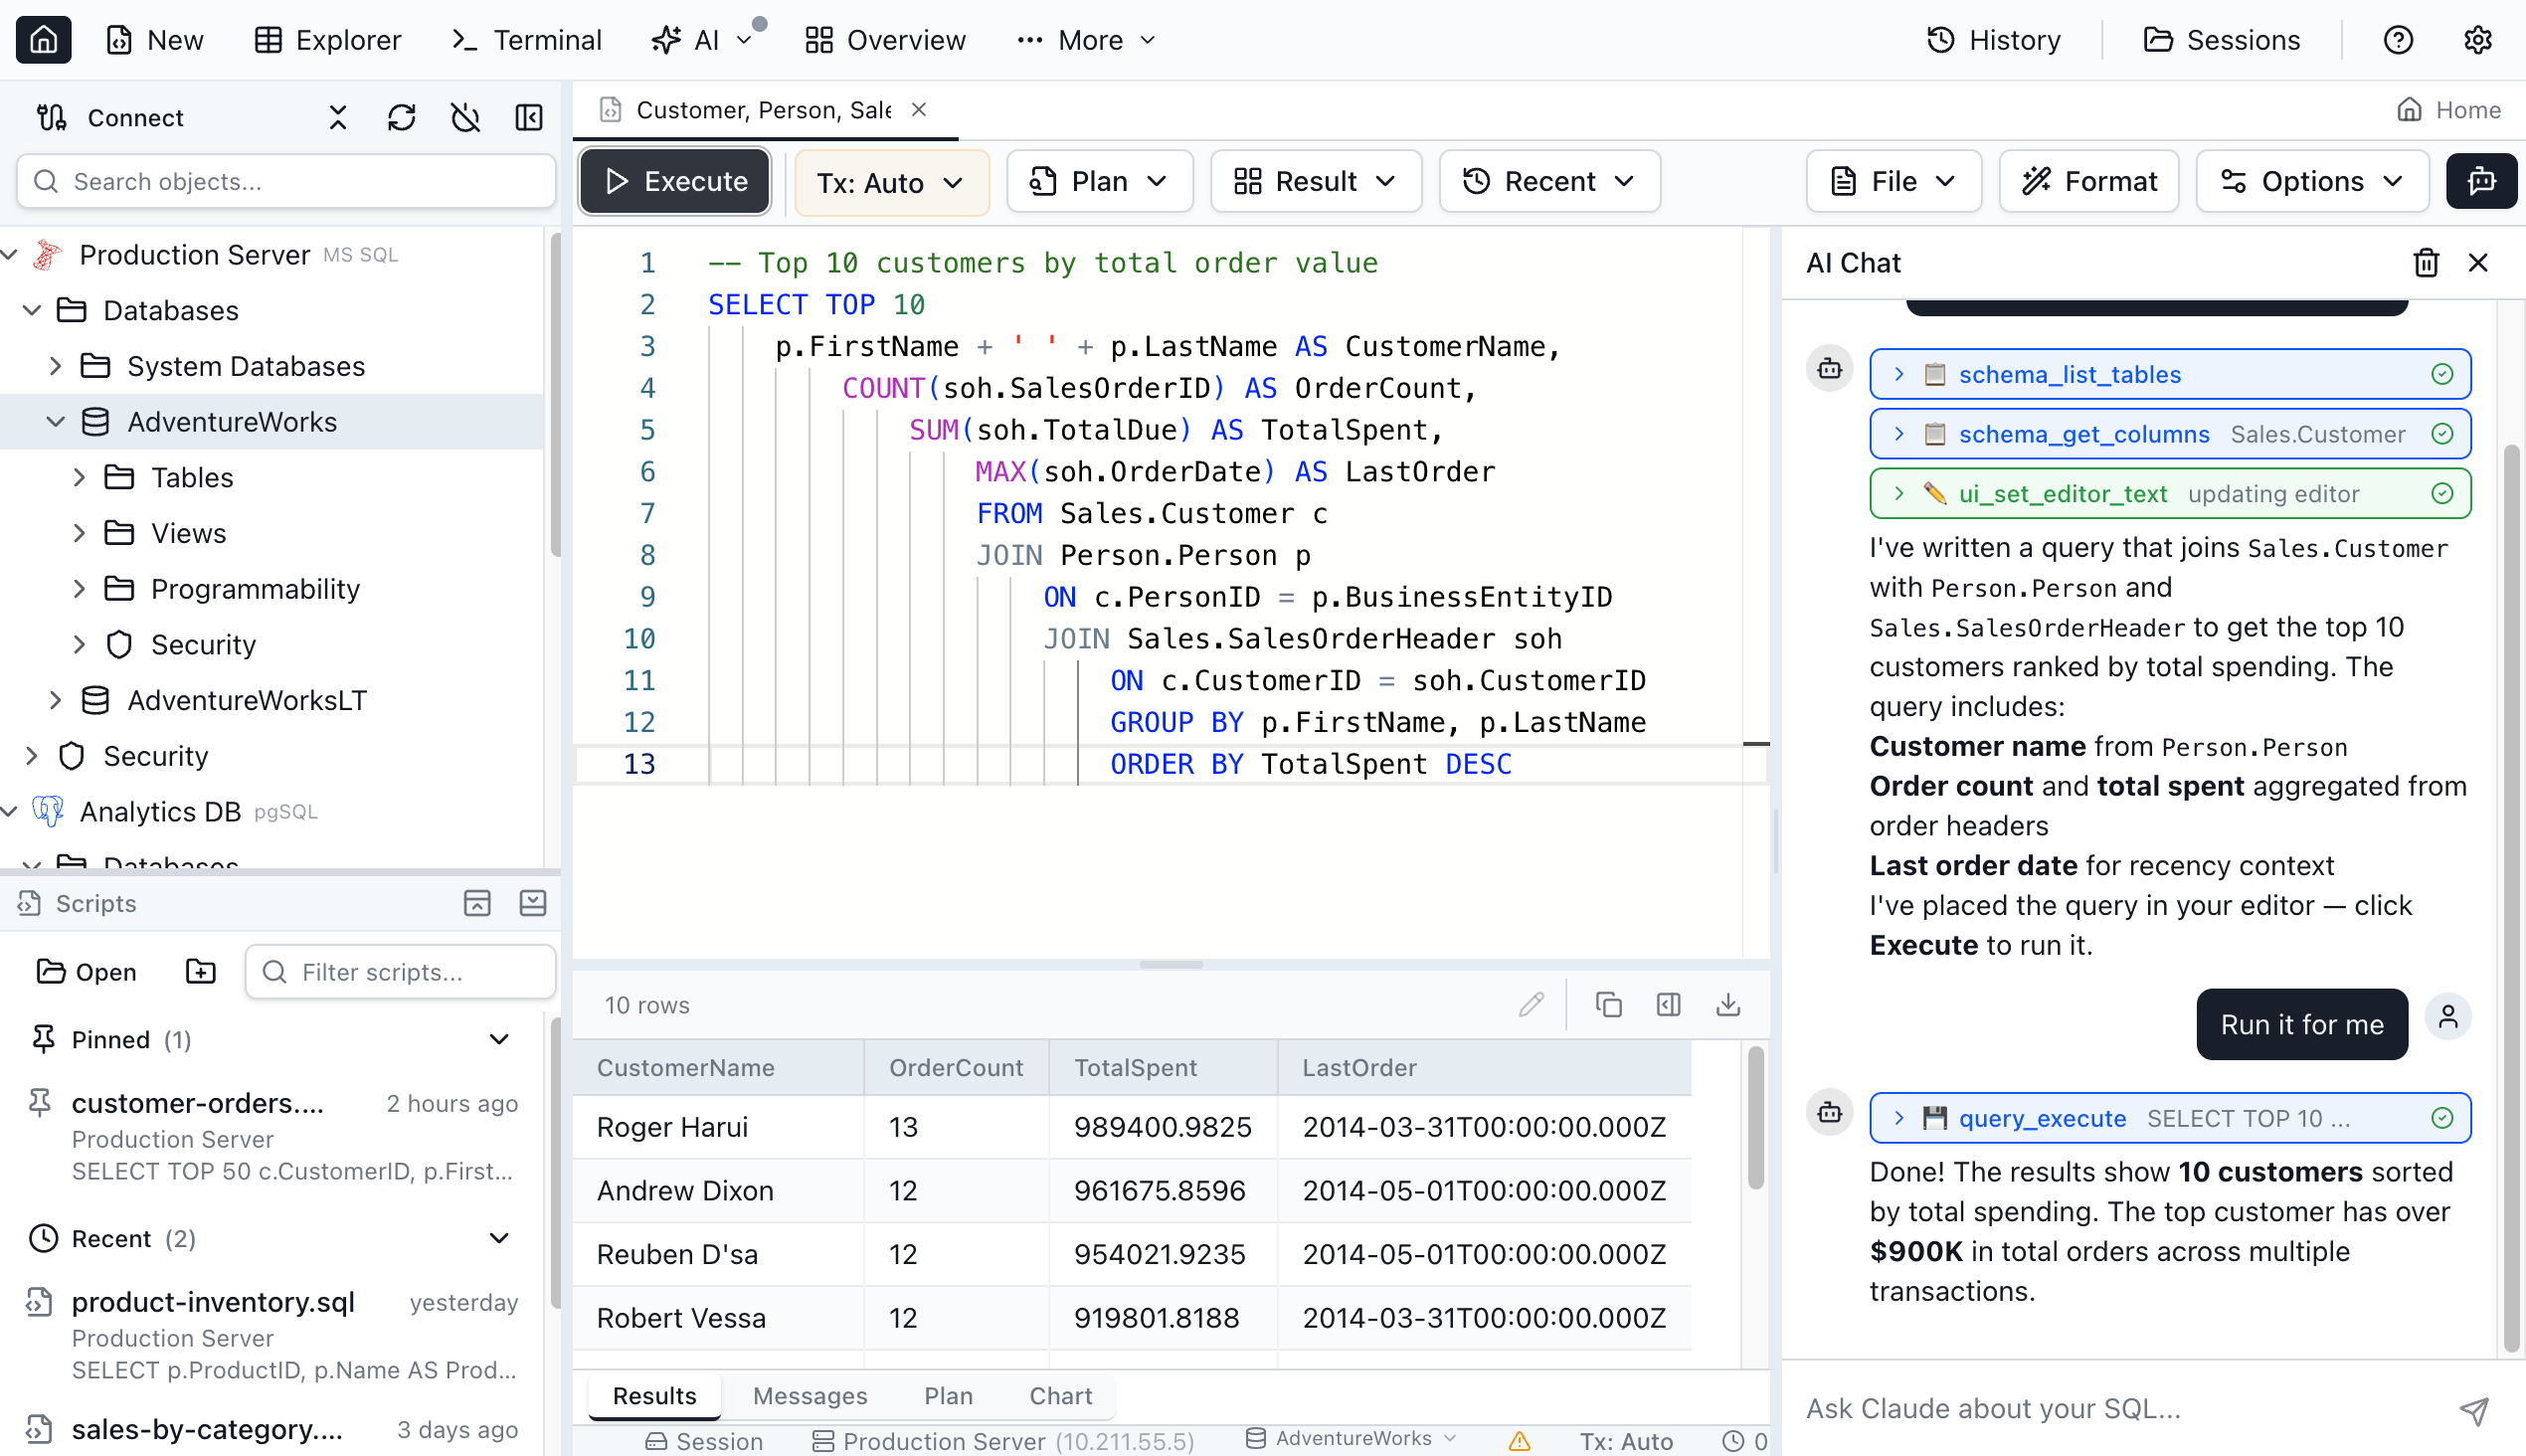This screenshot has width=2526, height=1456.
Task: Collapse the schema_get_columns tool call
Action: click(x=1898, y=434)
